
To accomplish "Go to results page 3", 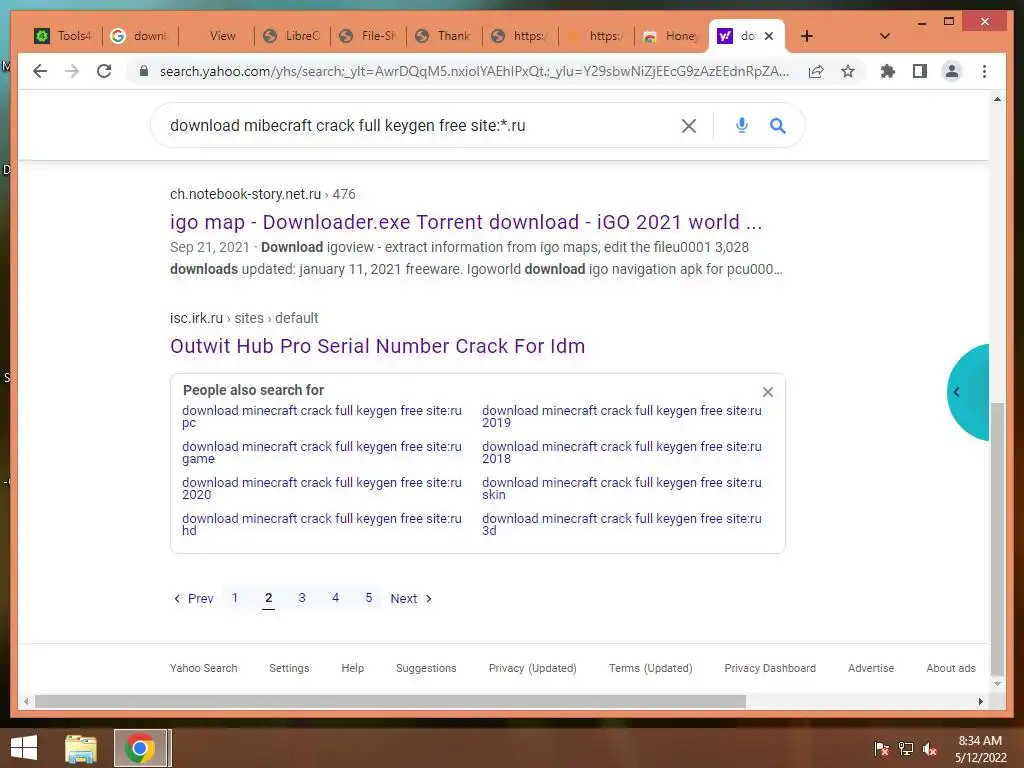I will pyautogui.click(x=302, y=598).
